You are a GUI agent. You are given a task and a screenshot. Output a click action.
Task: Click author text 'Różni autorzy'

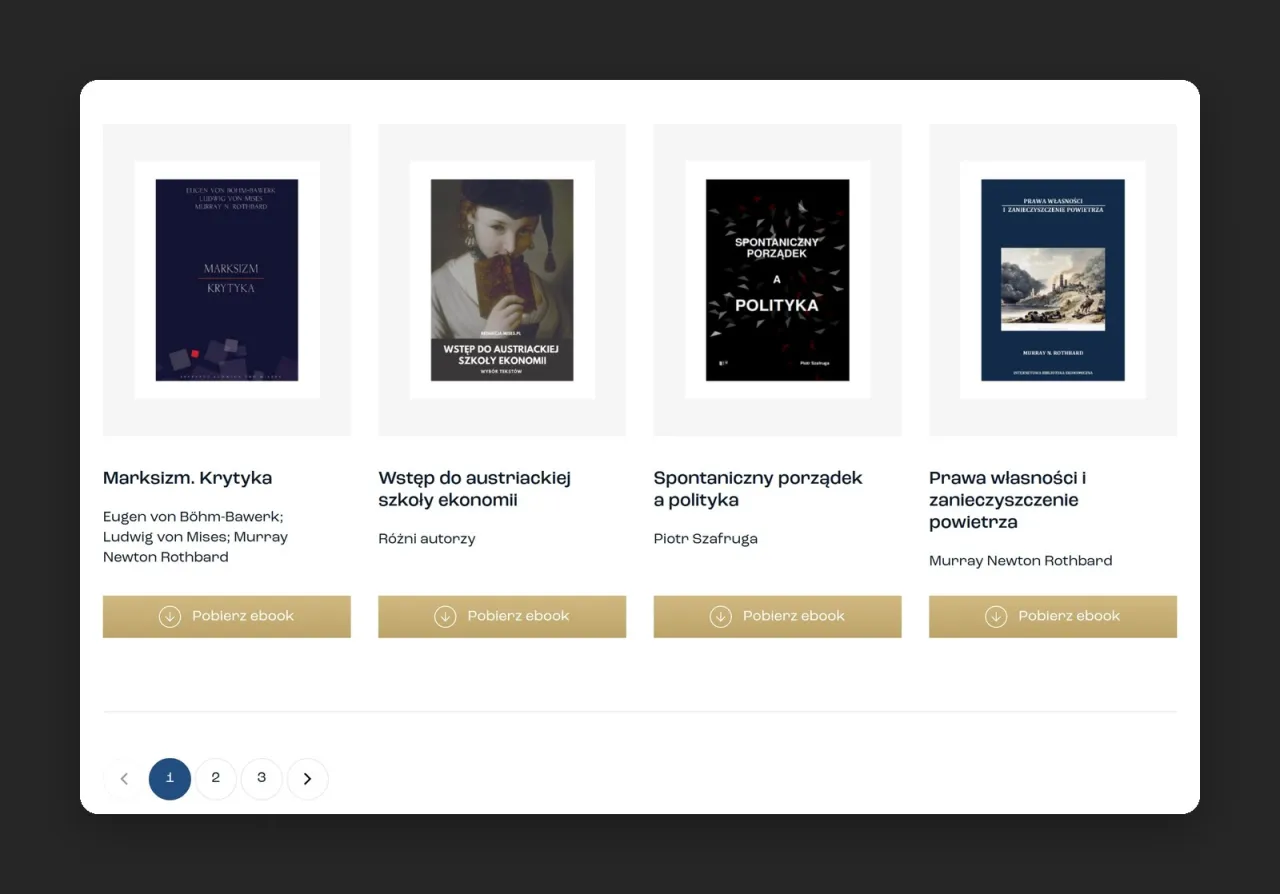pyautogui.click(x=427, y=539)
